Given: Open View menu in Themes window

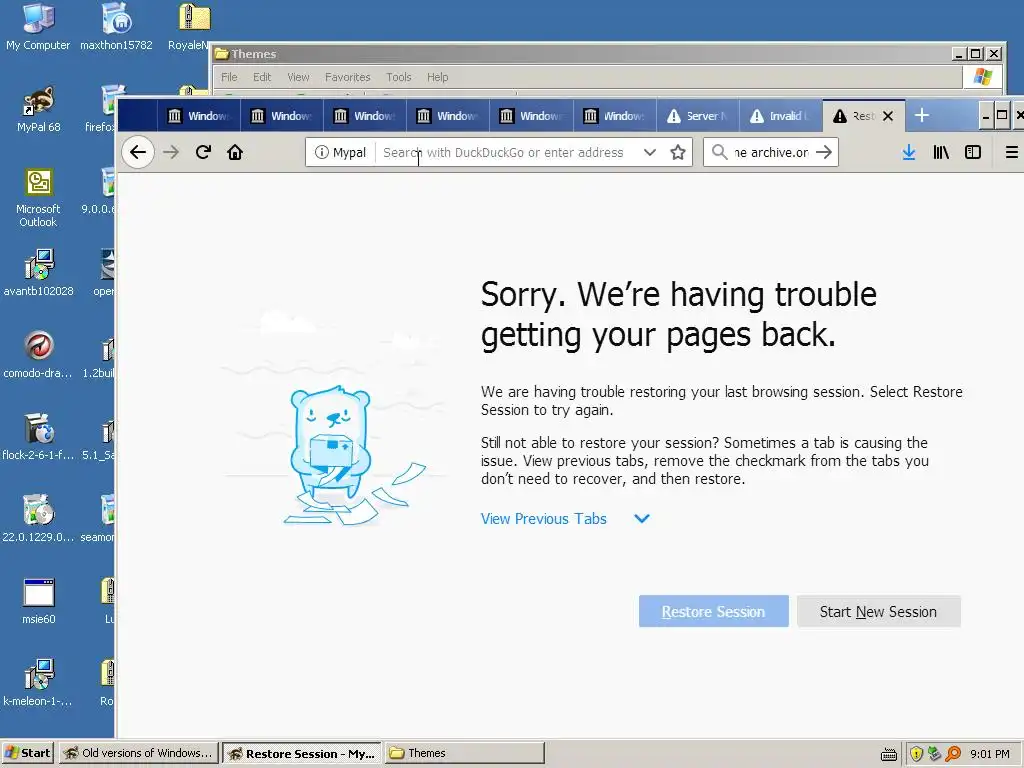Looking at the screenshot, I should click(x=298, y=77).
